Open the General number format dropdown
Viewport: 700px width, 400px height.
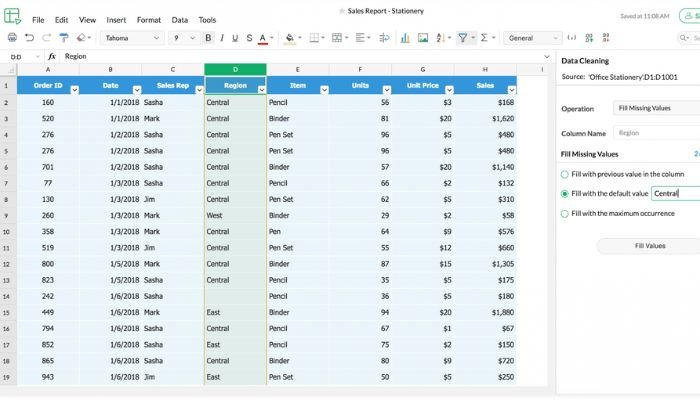[532, 38]
